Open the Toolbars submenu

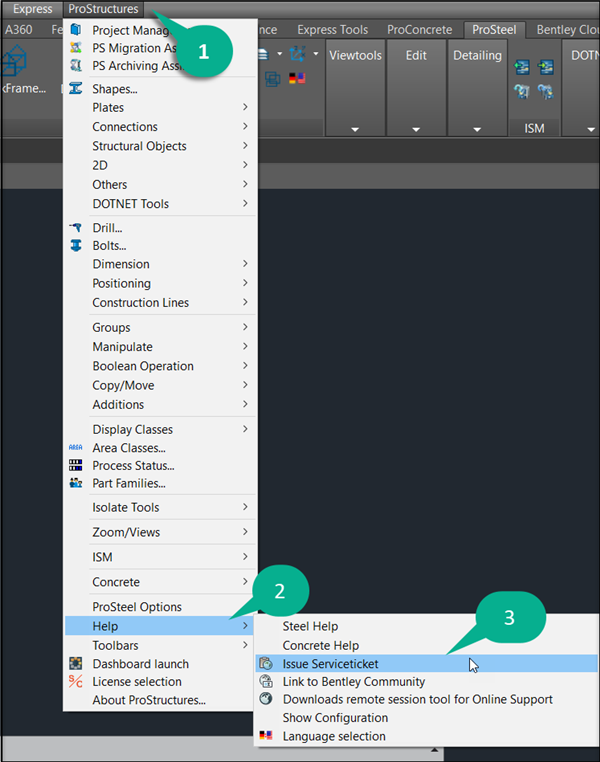160,645
